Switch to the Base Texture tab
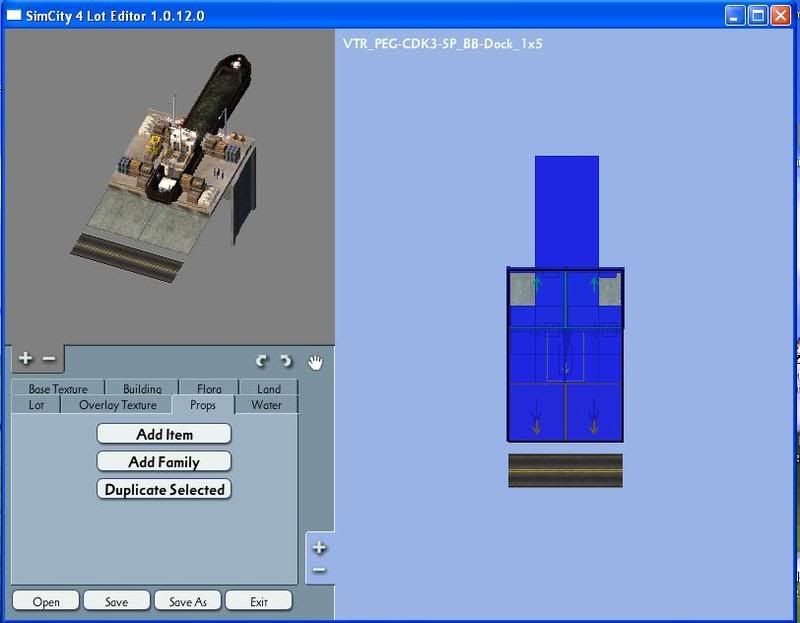The height and width of the screenshot is (623, 800). [58, 388]
